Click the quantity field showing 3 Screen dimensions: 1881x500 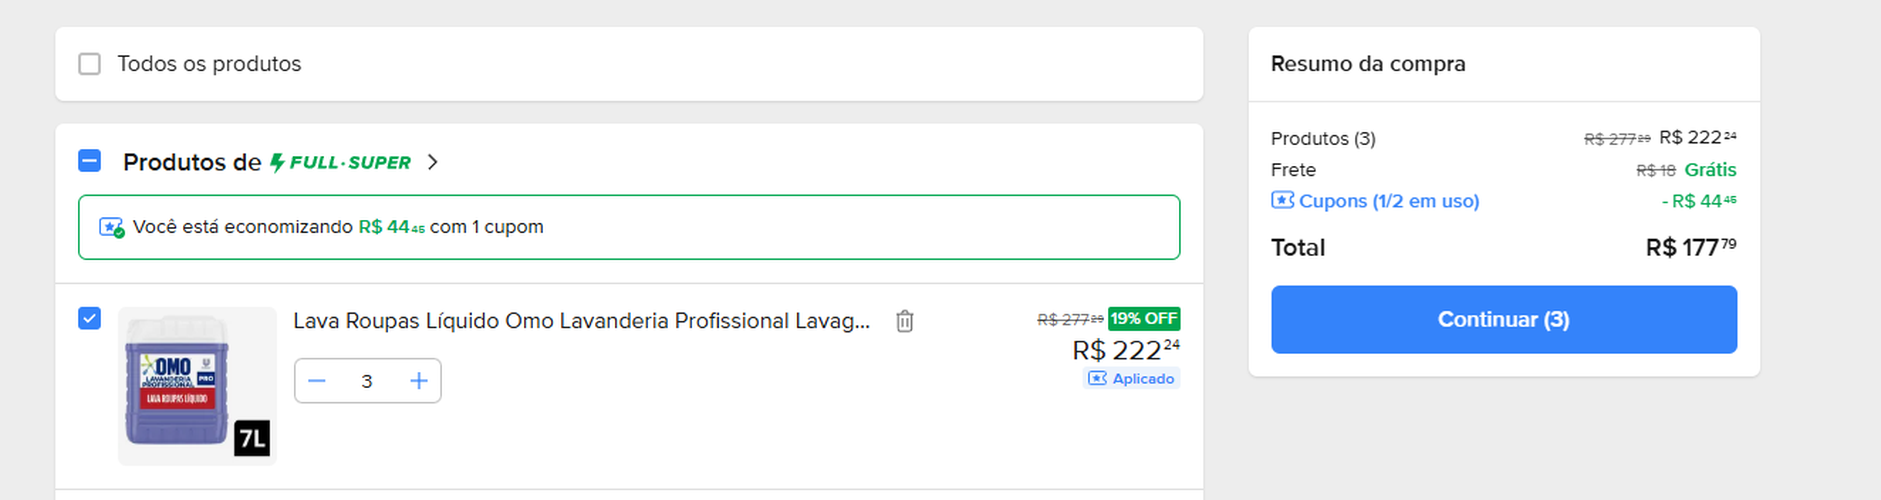(x=367, y=381)
